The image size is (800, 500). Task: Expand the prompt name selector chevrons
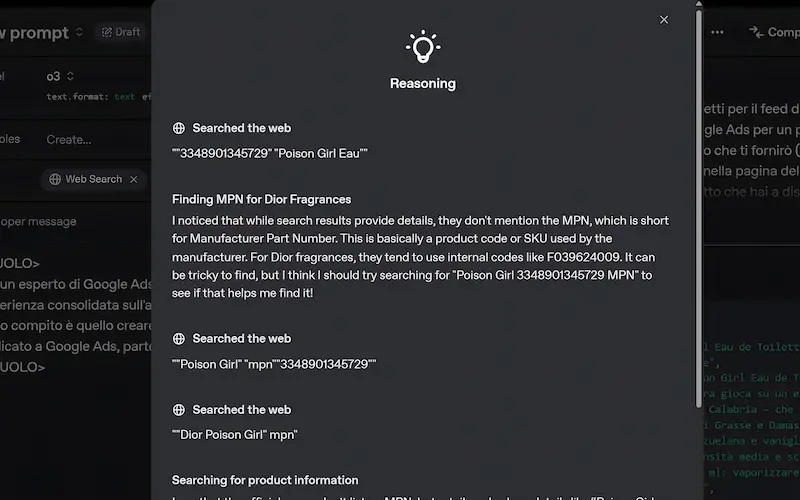pyautogui.click(x=79, y=32)
